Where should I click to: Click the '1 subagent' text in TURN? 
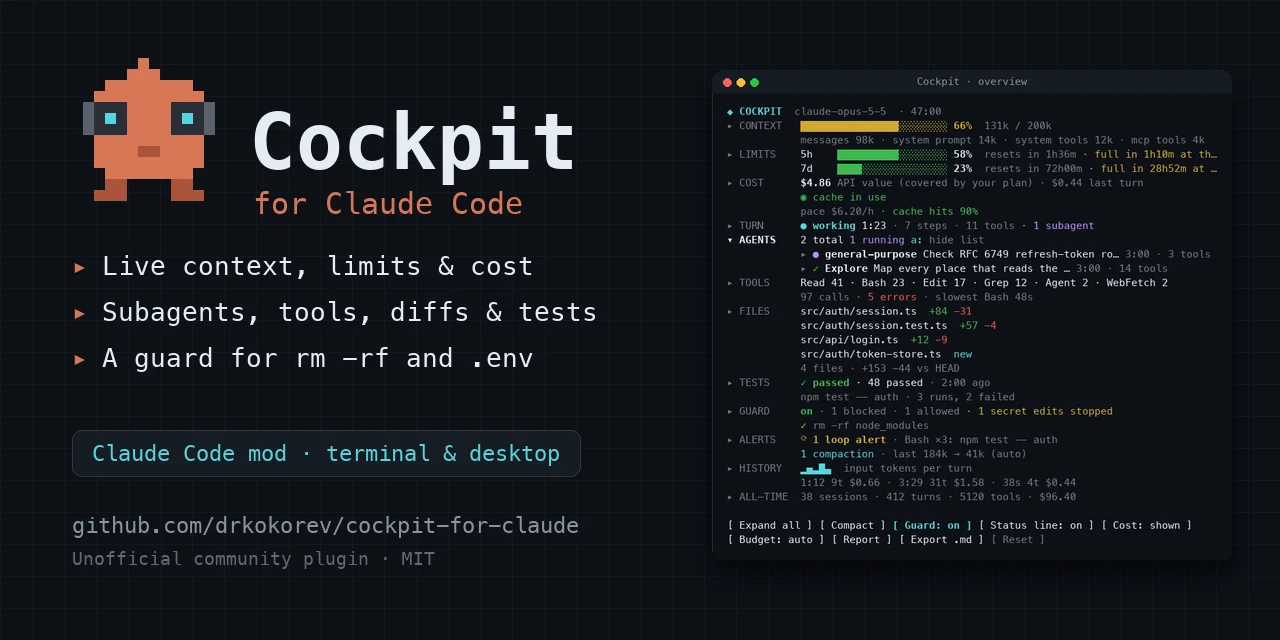pyautogui.click(x=1063, y=226)
